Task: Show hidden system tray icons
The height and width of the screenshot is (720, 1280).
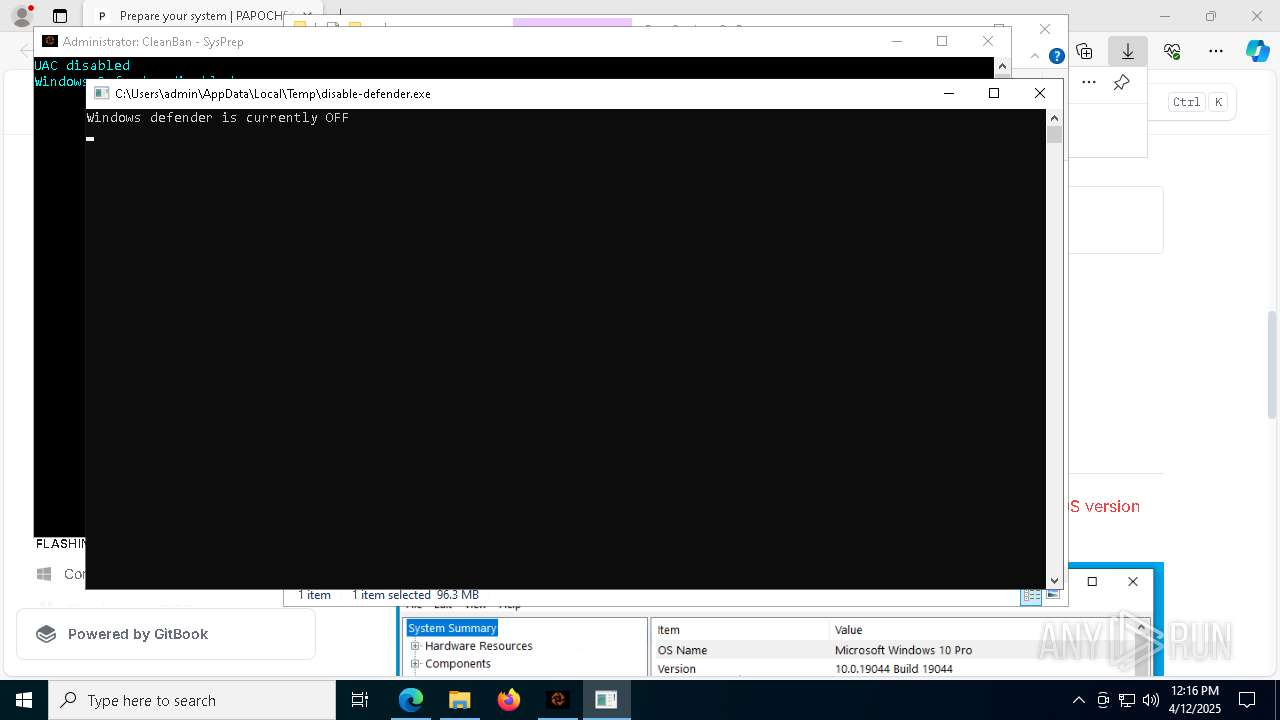Action: (x=1078, y=700)
